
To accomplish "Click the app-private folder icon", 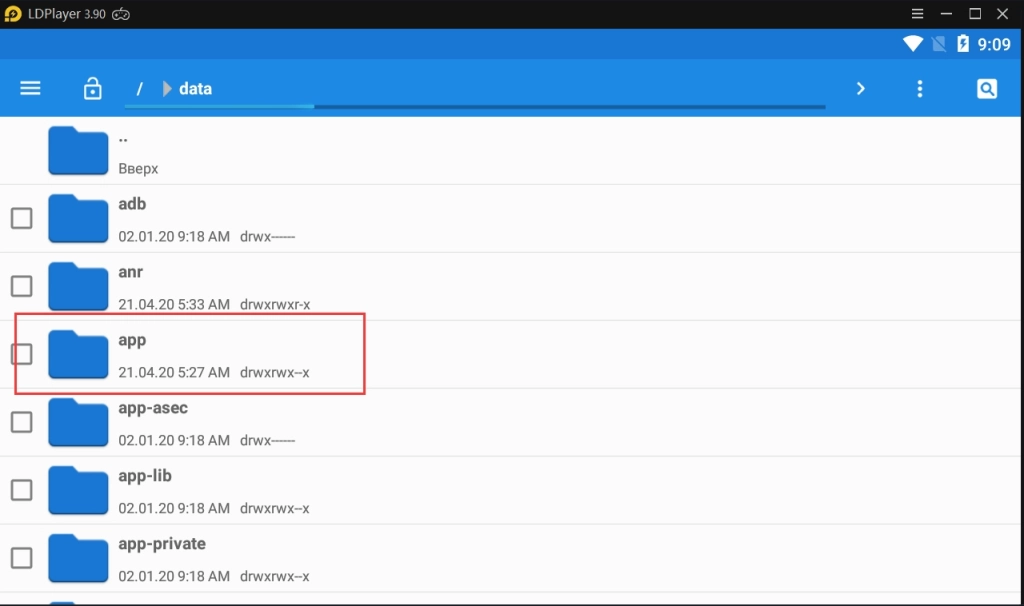I will pyautogui.click(x=78, y=557).
